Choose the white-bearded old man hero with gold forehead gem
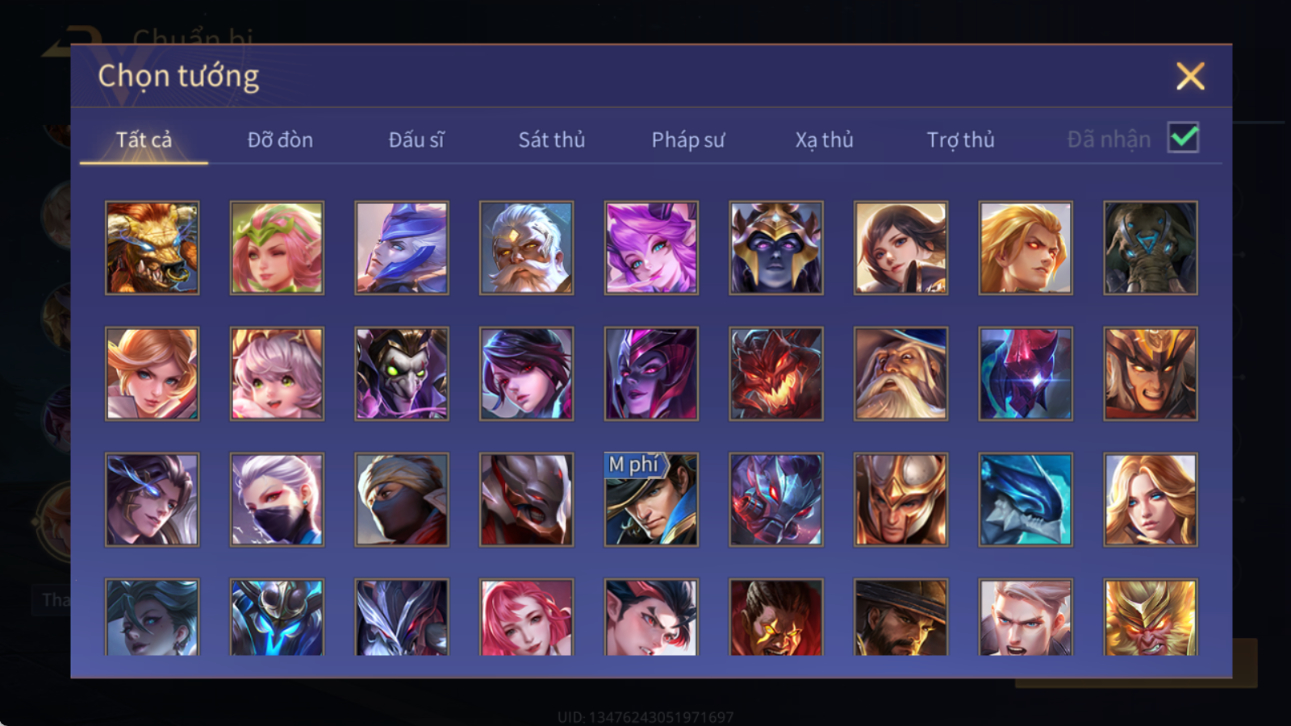This screenshot has height=726, width=1291. [x=526, y=248]
